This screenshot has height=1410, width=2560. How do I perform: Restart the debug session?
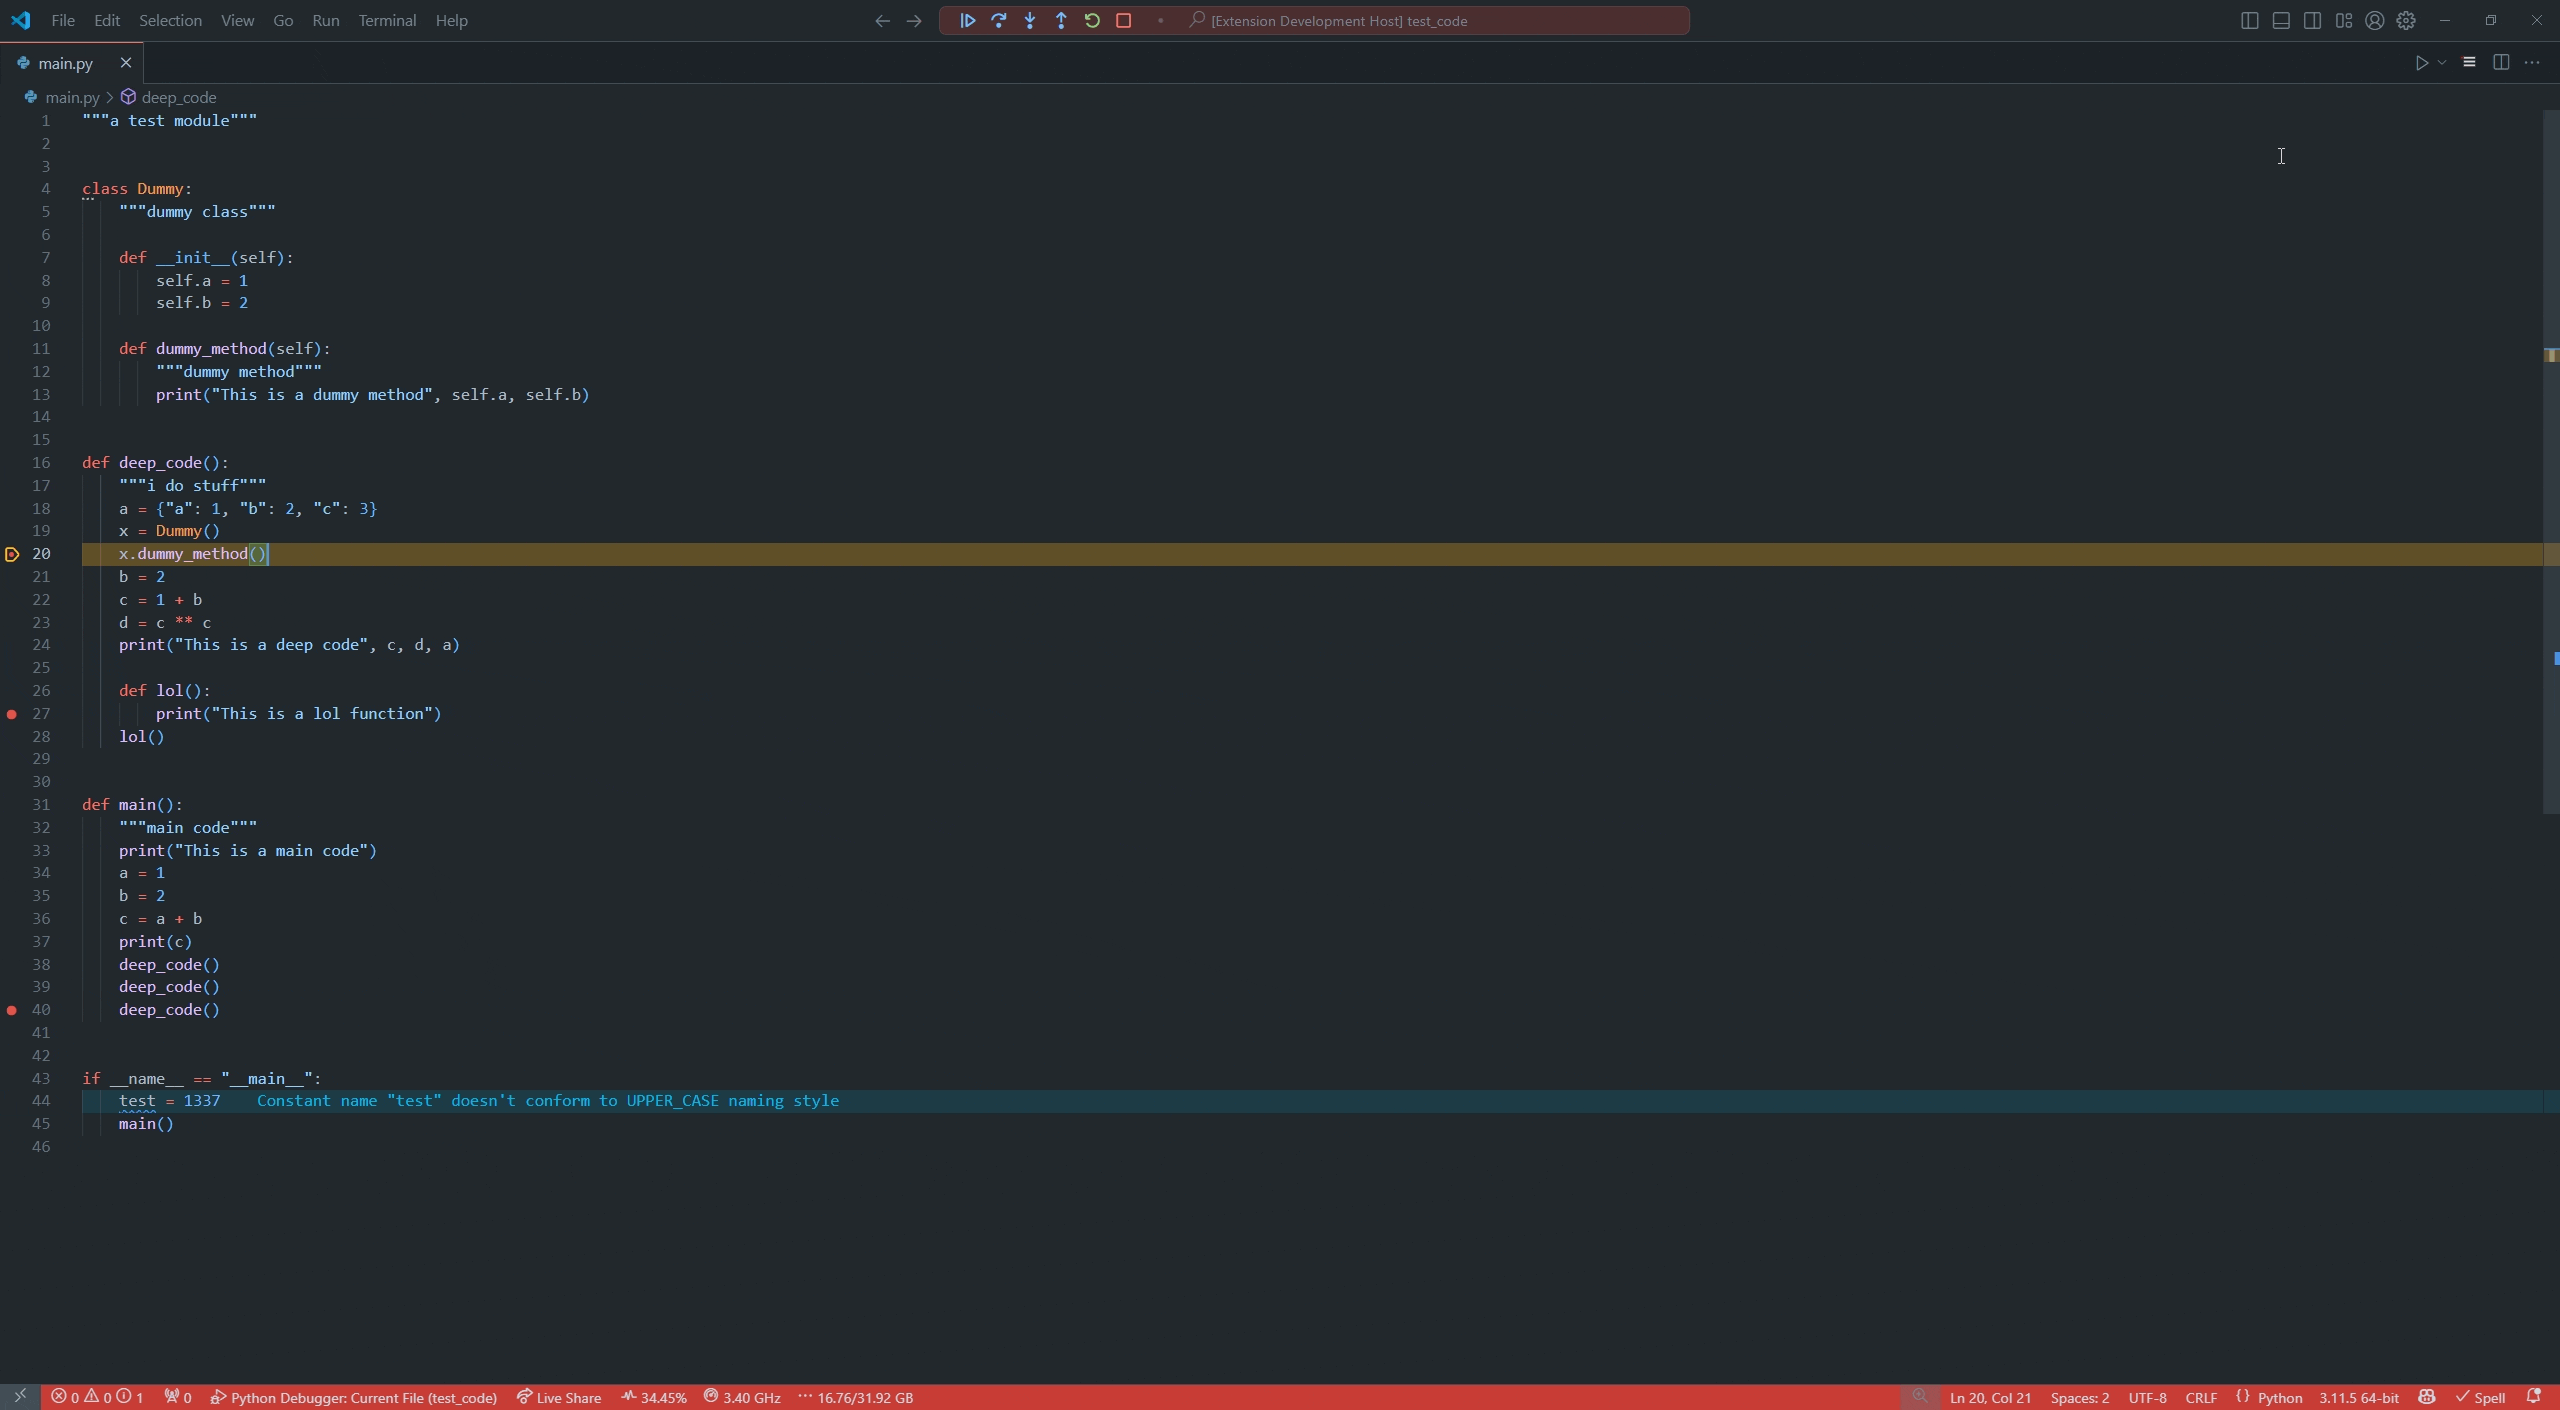(1092, 20)
